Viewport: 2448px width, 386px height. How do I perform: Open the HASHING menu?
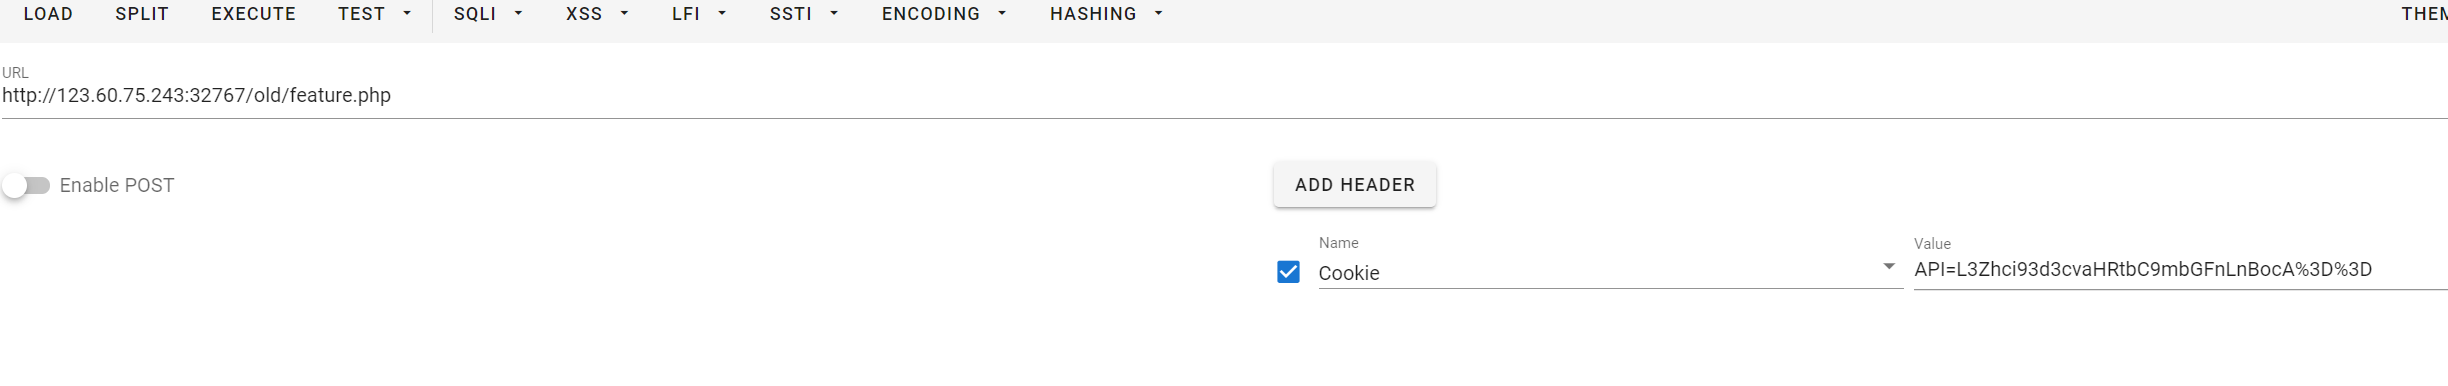pos(1106,14)
